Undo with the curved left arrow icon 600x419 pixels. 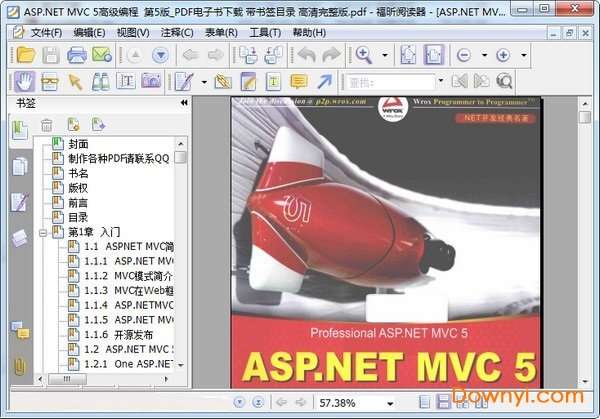pos(307,55)
